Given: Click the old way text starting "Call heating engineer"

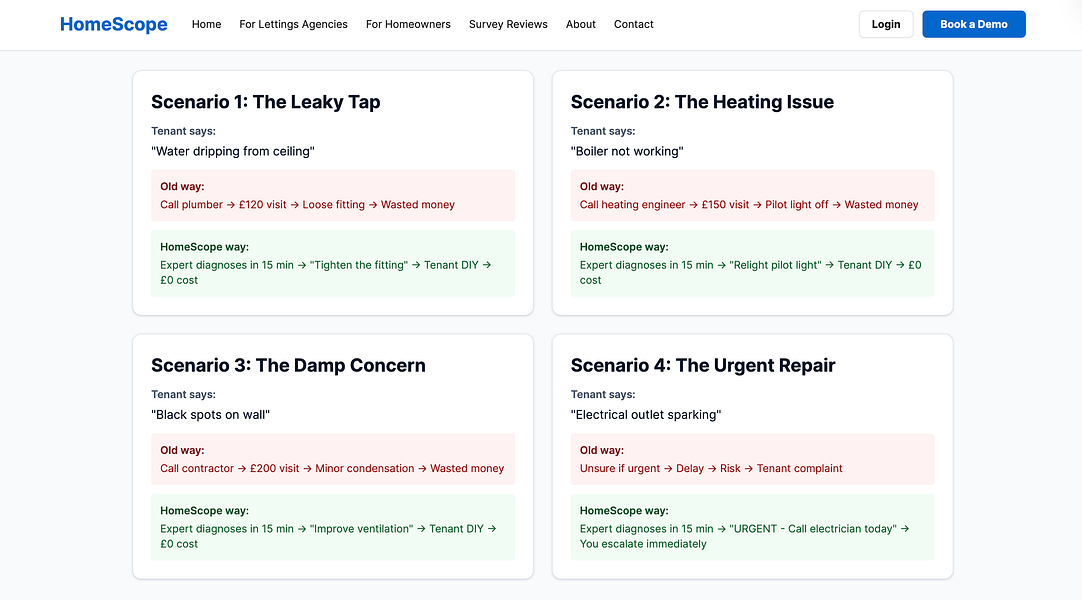Looking at the screenshot, I should [x=749, y=205].
